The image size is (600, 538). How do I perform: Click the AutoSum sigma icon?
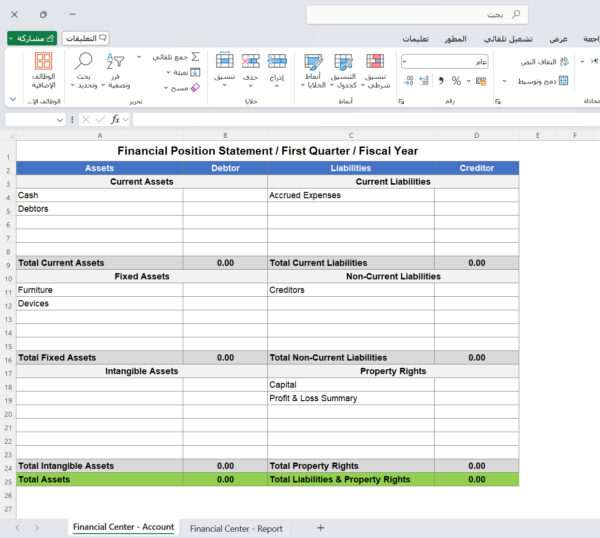(195, 57)
